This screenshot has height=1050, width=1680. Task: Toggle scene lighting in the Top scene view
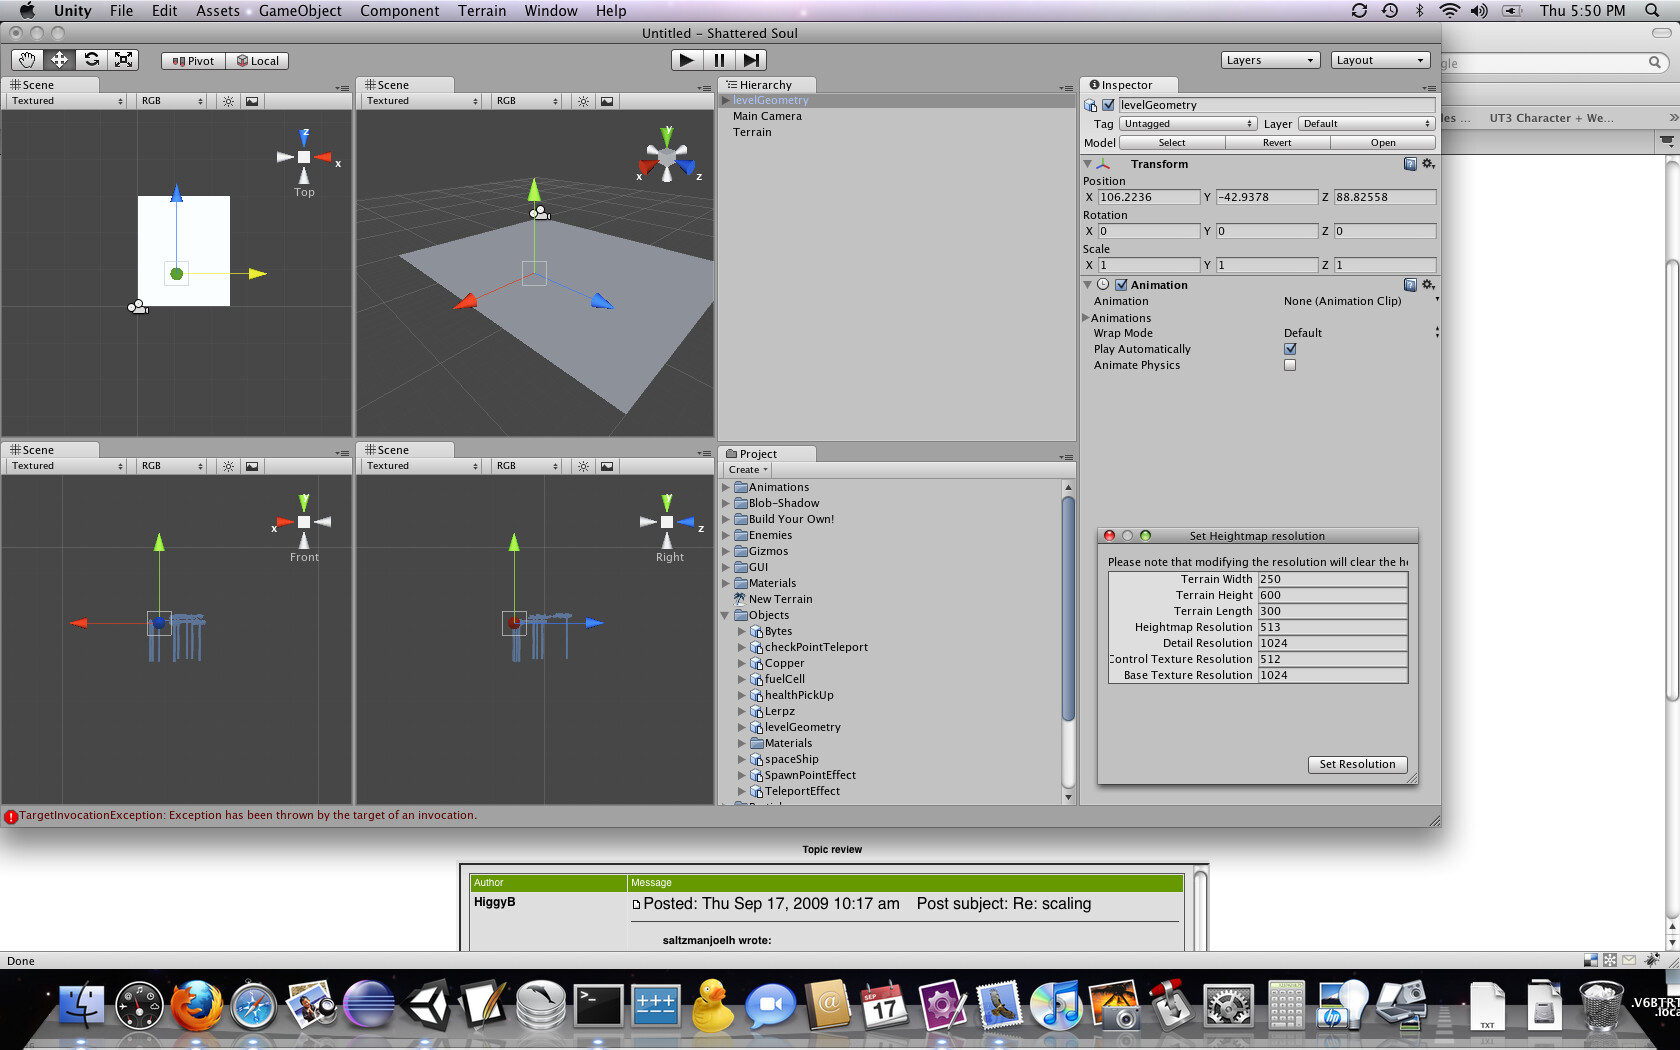click(x=228, y=101)
